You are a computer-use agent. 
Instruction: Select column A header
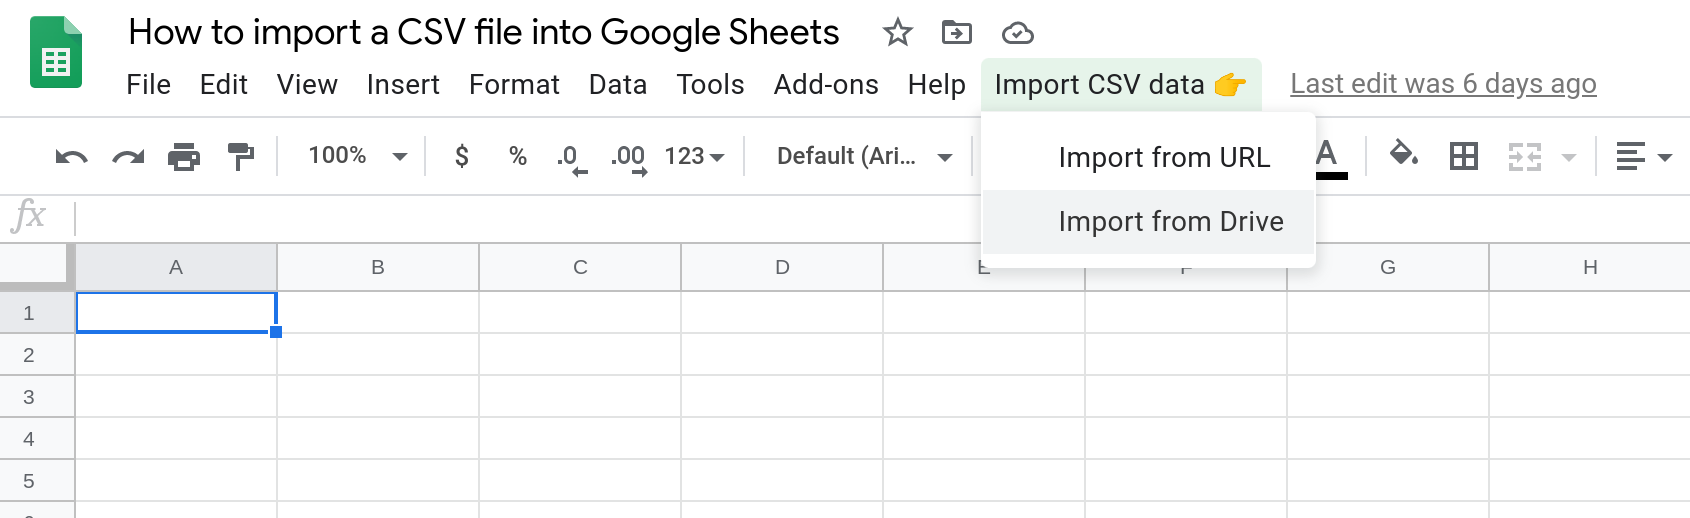pos(176,268)
